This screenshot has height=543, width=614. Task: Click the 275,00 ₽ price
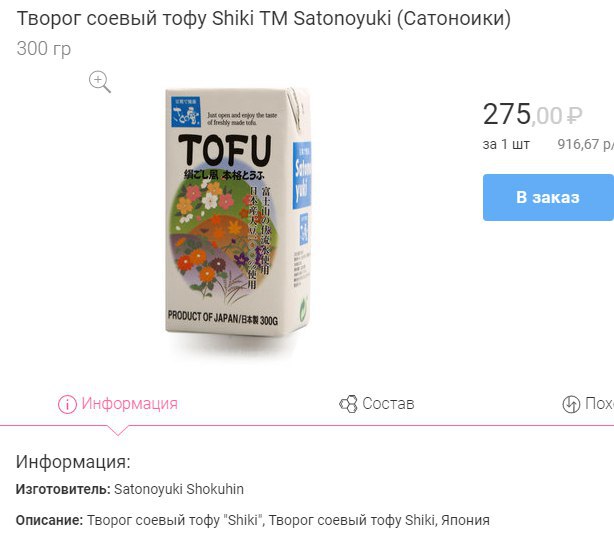(532, 114)
